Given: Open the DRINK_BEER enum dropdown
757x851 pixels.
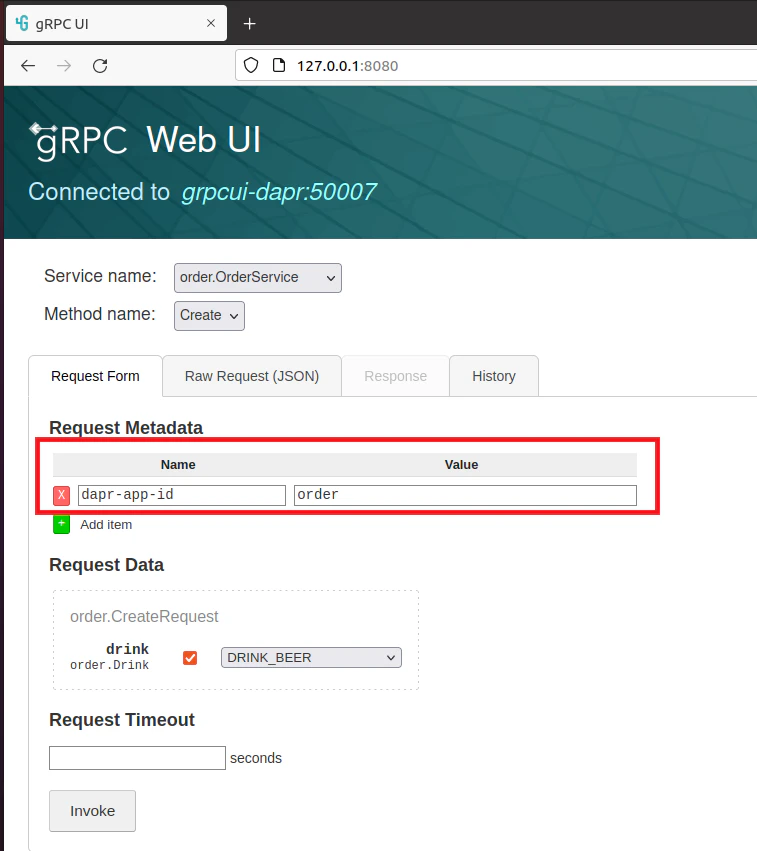Looking at the screenshot, I should click(311, 657).
